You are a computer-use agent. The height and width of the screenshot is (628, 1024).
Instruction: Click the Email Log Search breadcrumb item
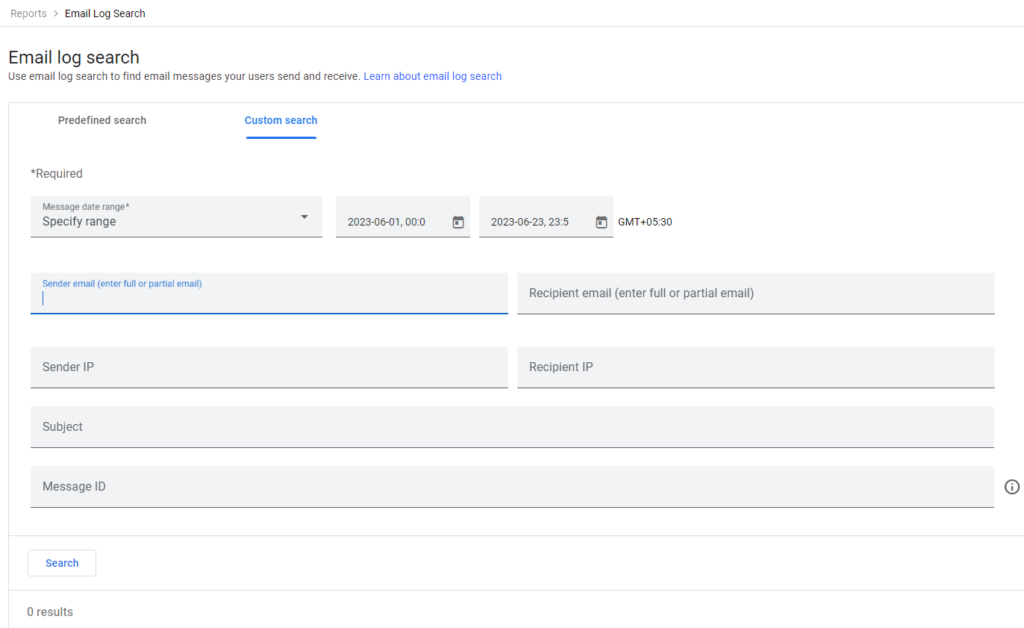coord(105,14)
